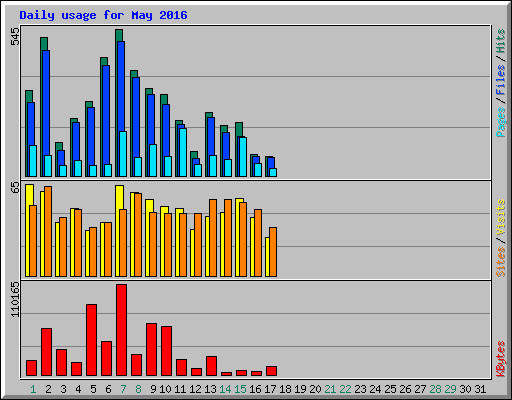
Task: Click the cyan Pages bar for day 15
Action: (x=243, y=157)
